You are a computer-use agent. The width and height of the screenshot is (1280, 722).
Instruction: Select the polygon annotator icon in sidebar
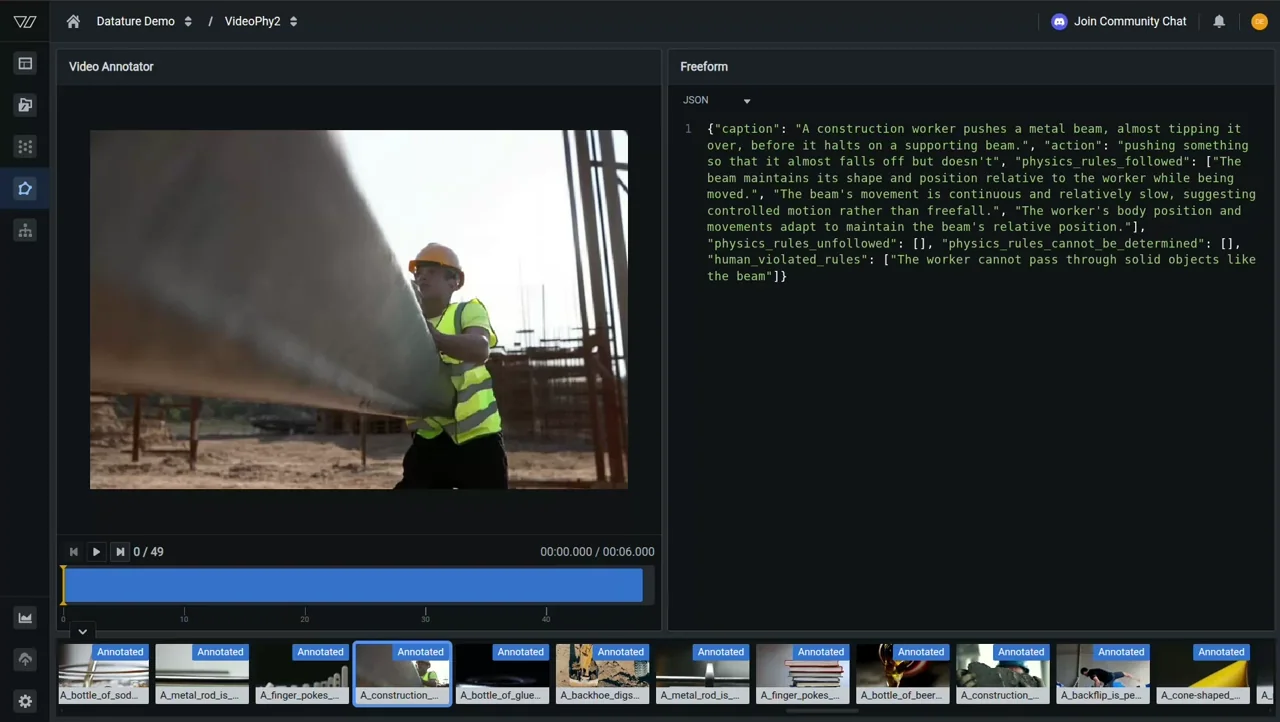25,189
